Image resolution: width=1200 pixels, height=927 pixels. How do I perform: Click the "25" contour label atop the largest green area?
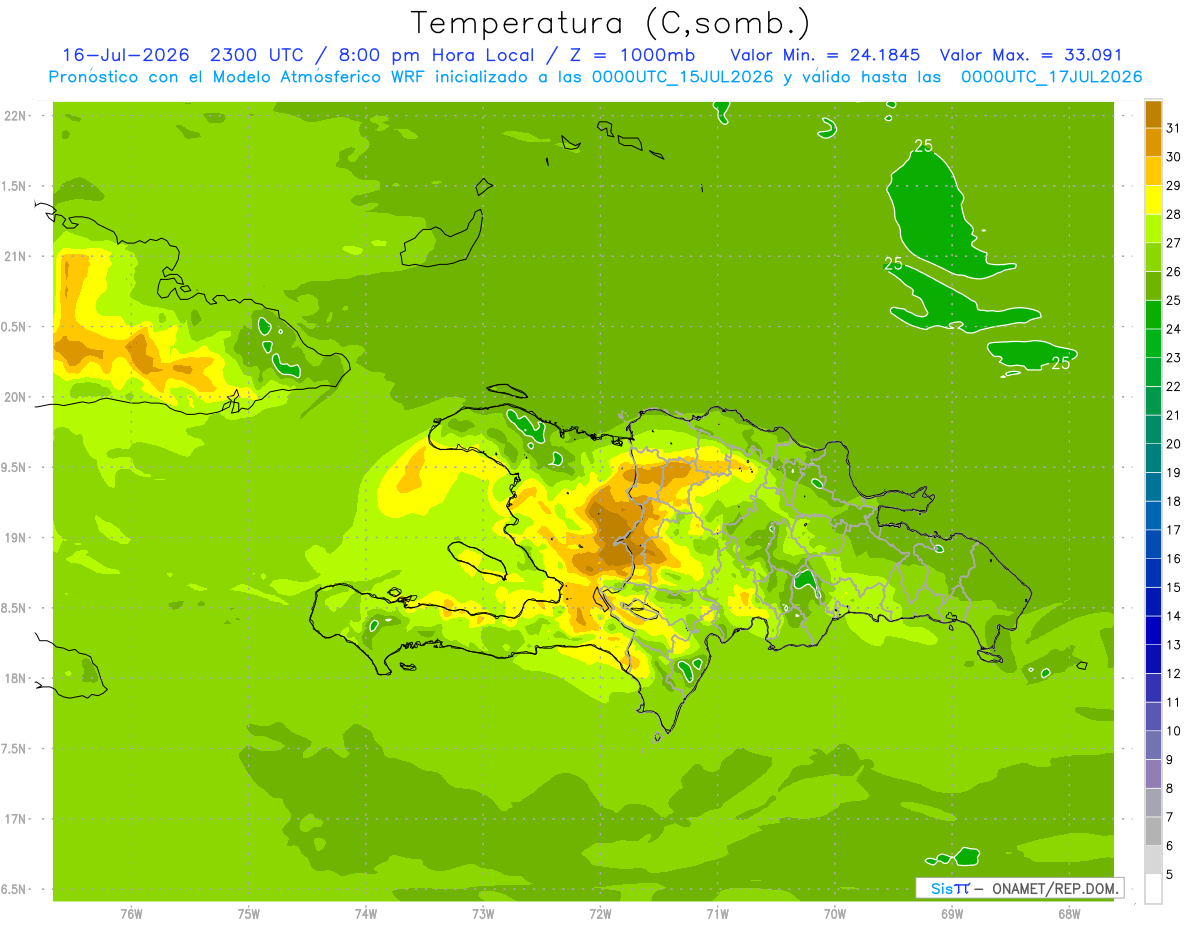click(923, 146)
